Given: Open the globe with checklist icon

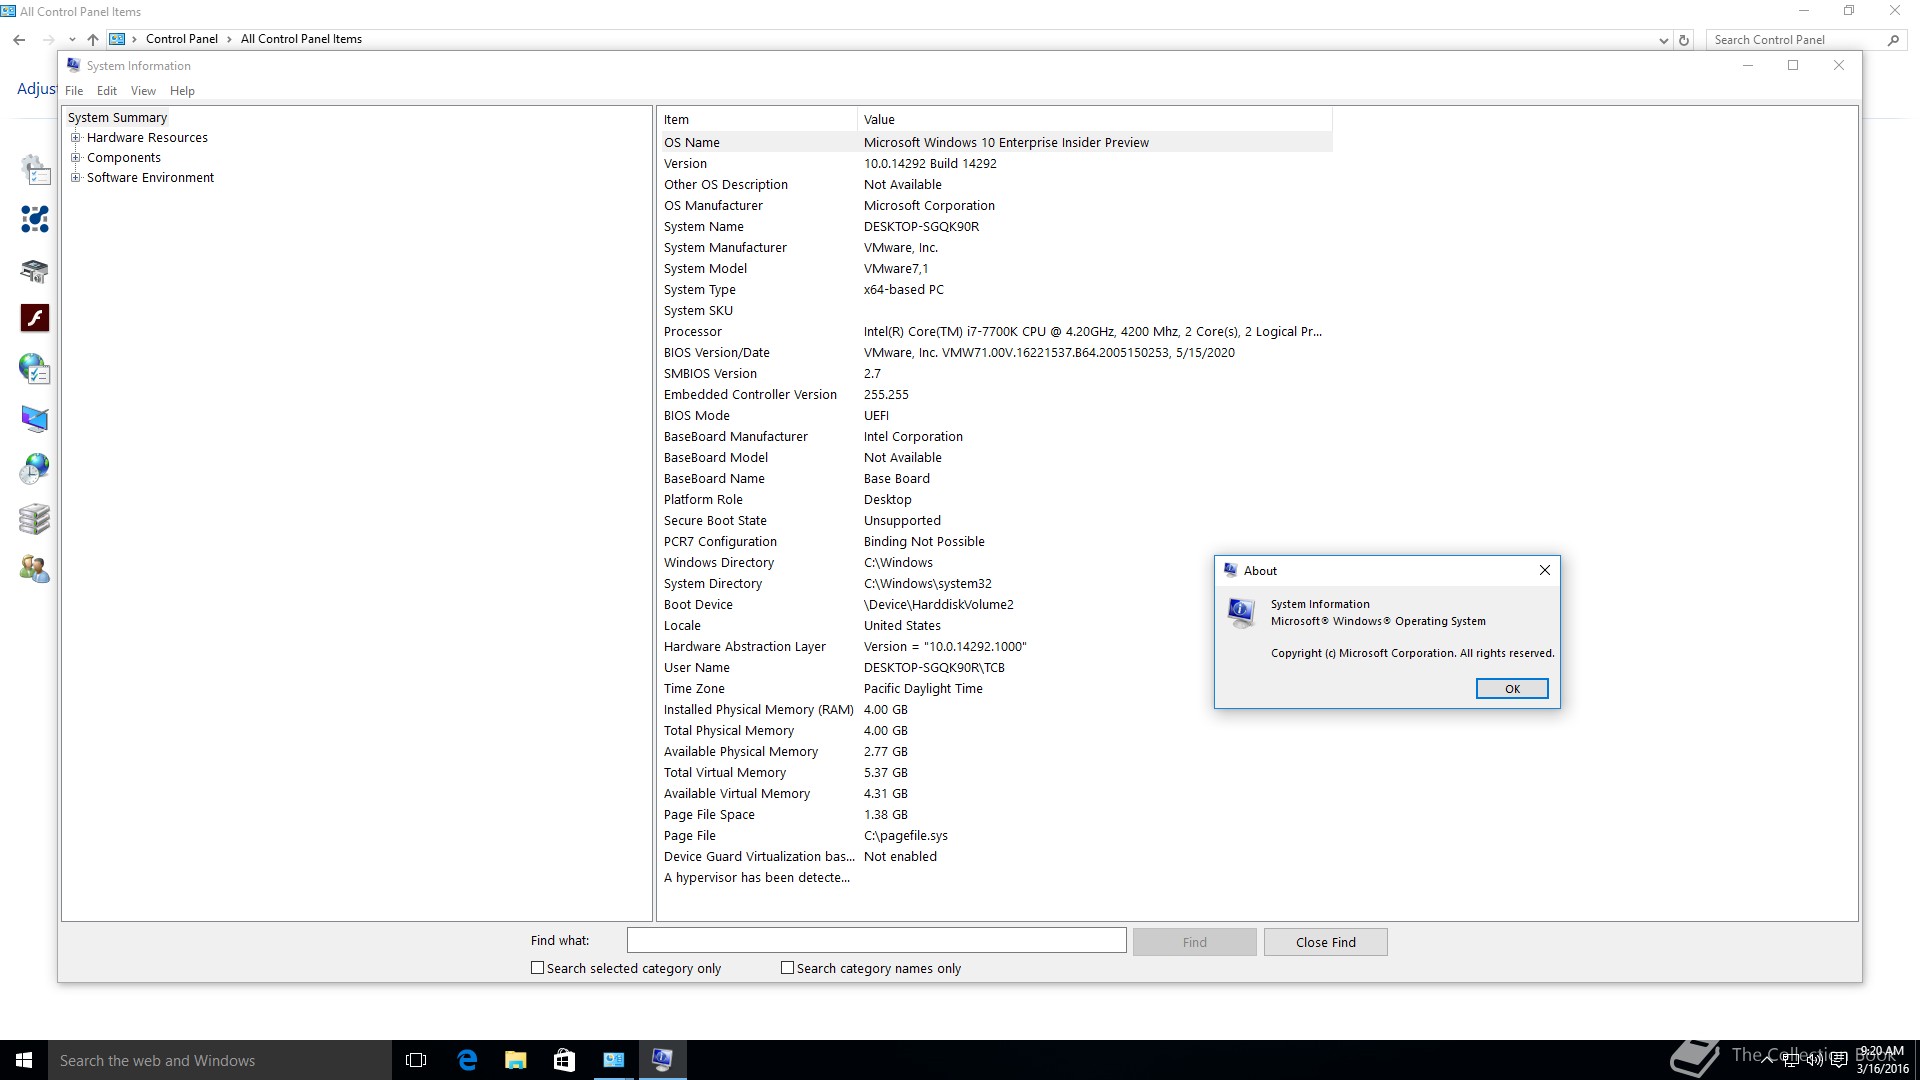Looking at the screenshot, I should [x=35, y=369].
